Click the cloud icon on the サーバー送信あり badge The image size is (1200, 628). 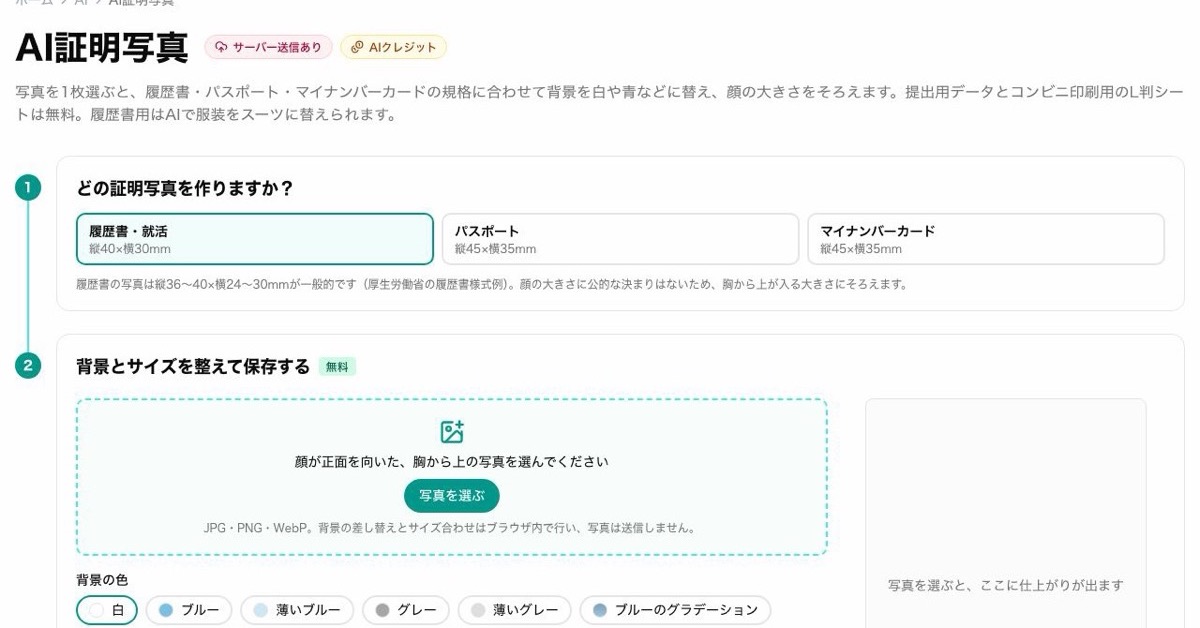(x=221, y=47)
